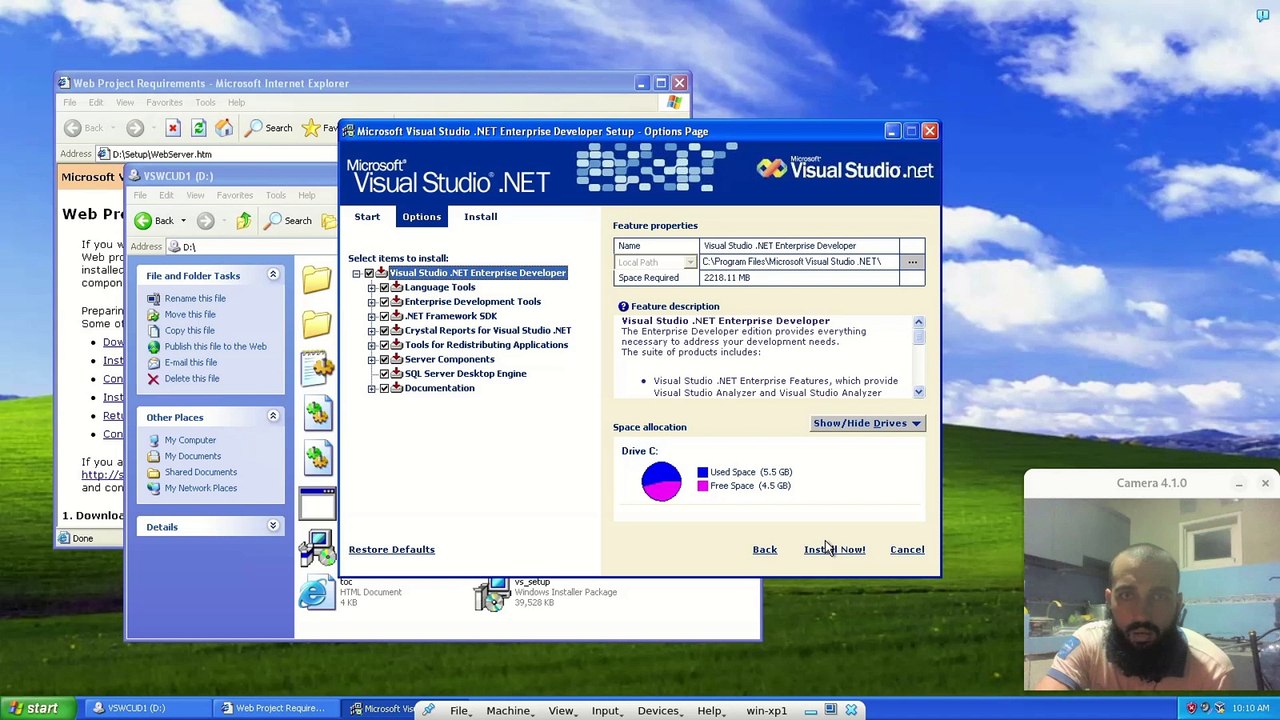
Task: Select the toc HTML Document file
Action: 350,592
